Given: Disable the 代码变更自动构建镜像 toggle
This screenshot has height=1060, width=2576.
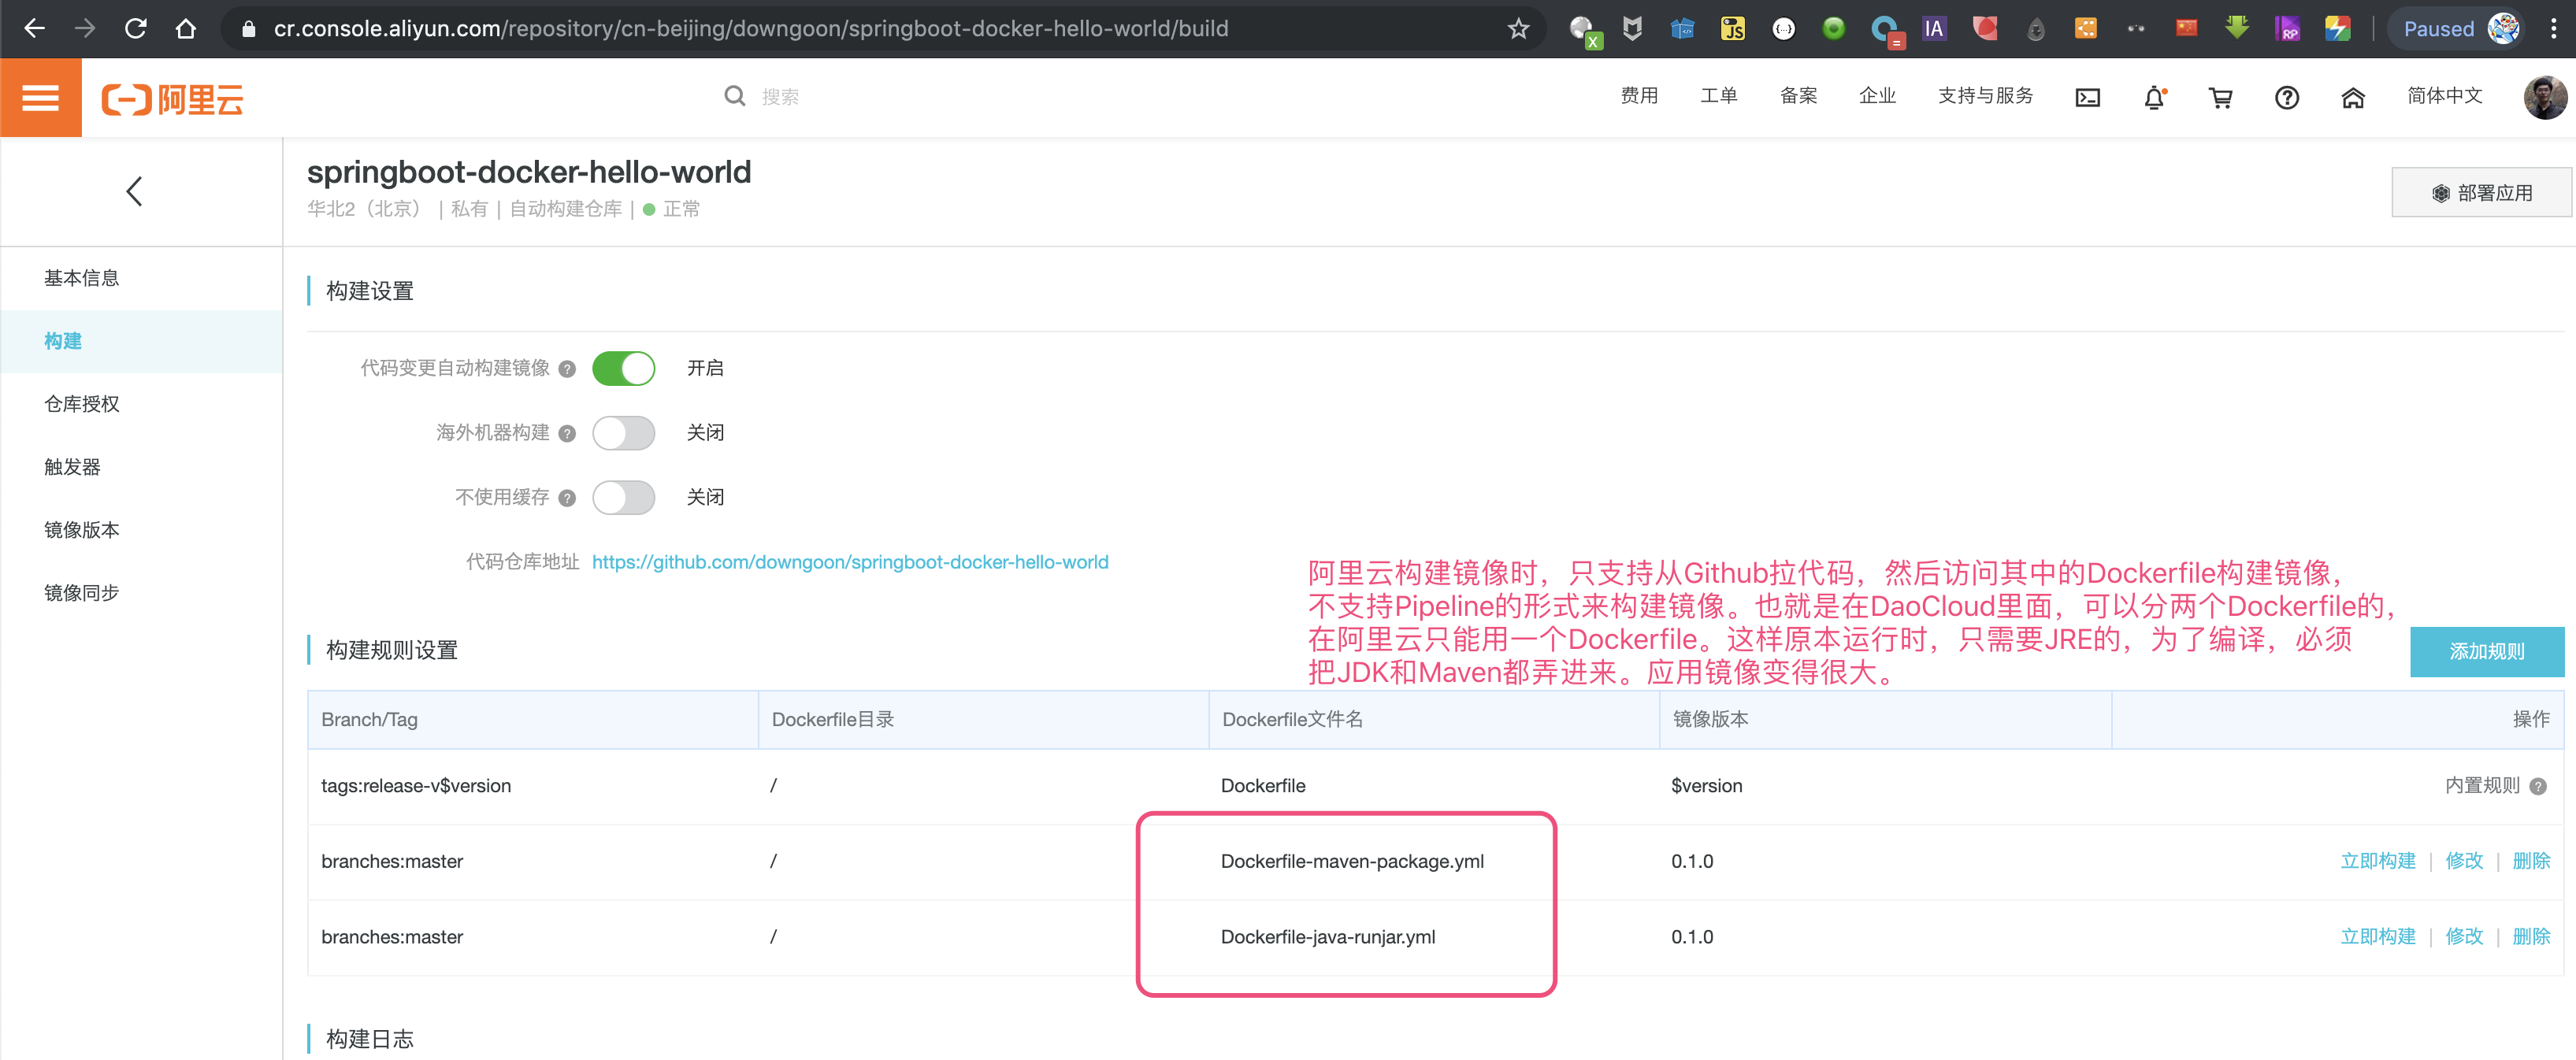Looking at the screenshot, I should tap(623, 368).
